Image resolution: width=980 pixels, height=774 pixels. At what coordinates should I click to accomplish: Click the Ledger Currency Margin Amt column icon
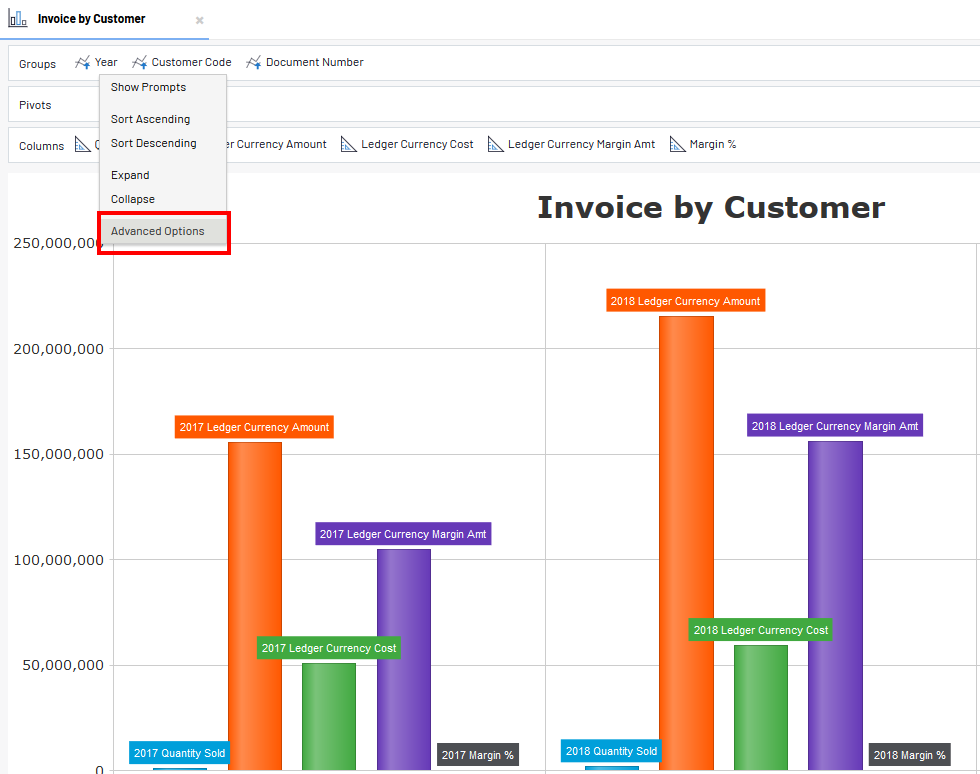pyautogui.click(x=496, y=145)
